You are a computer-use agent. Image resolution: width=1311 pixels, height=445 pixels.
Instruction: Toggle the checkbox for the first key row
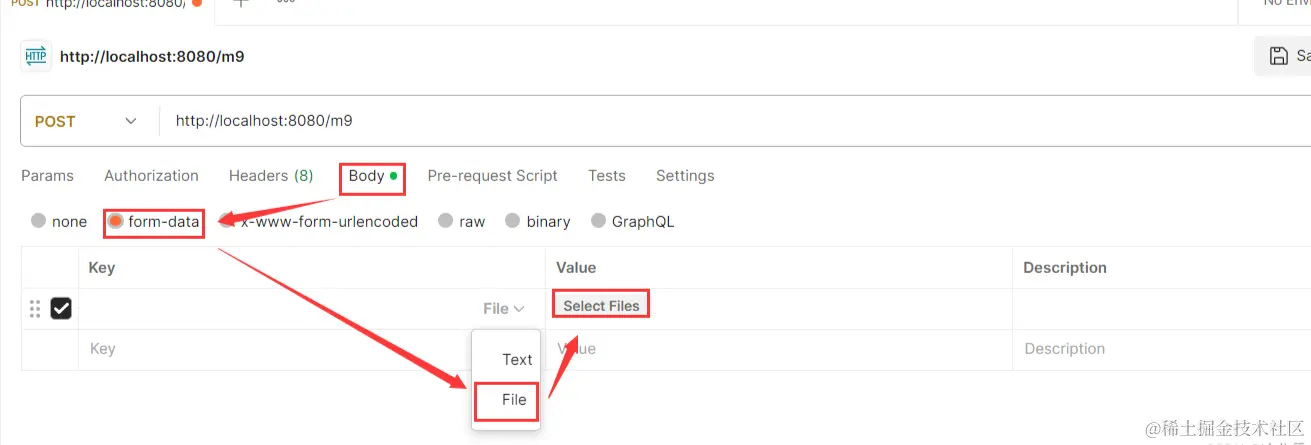click(61, 309)
